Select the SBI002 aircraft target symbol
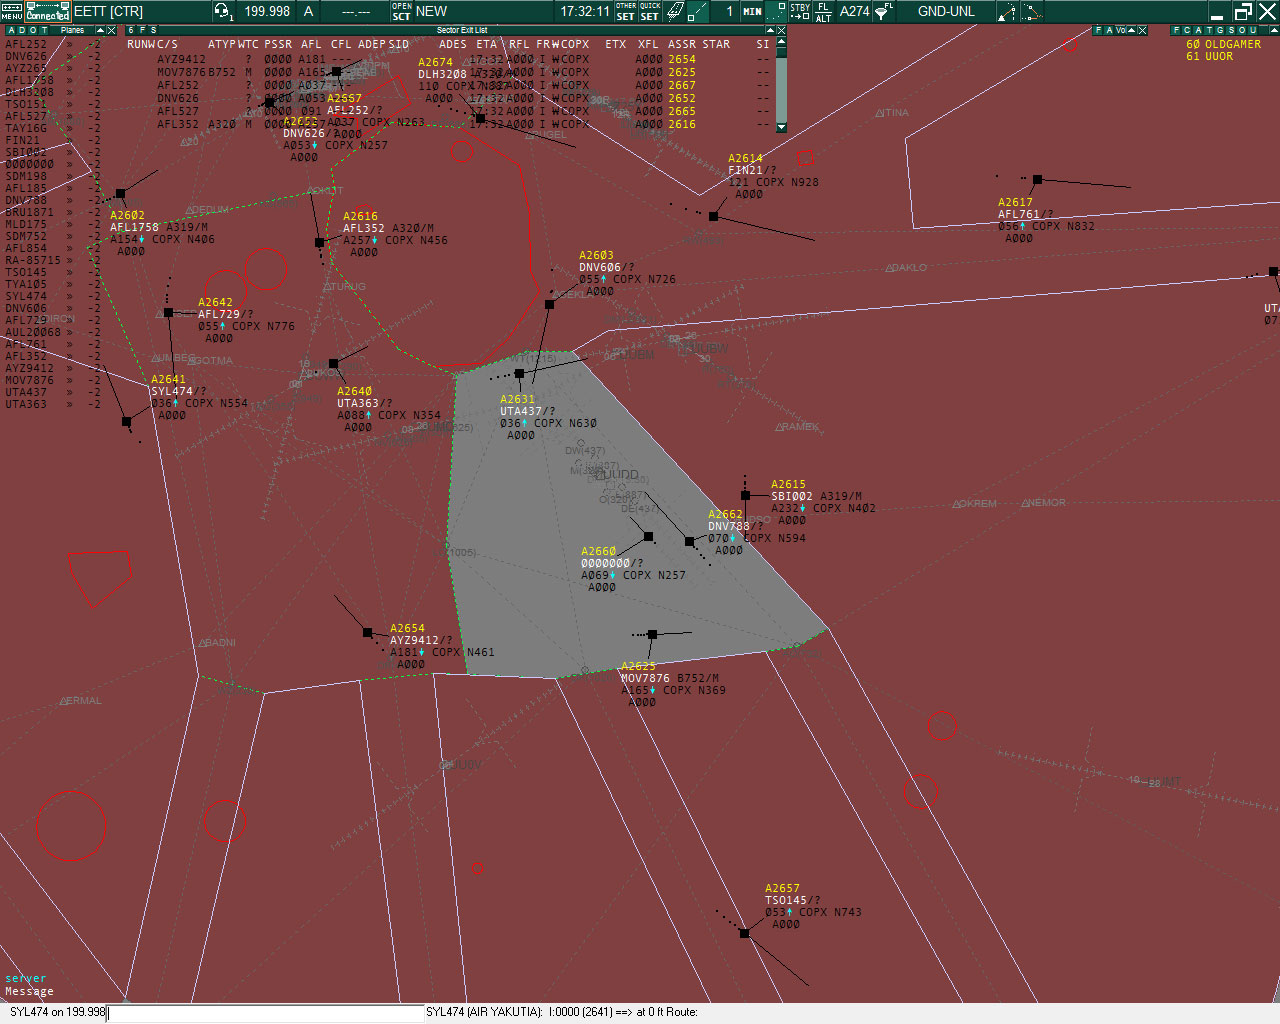Image resolution: width=1280 pixels, height=1024 pixels. pos(745,495)
